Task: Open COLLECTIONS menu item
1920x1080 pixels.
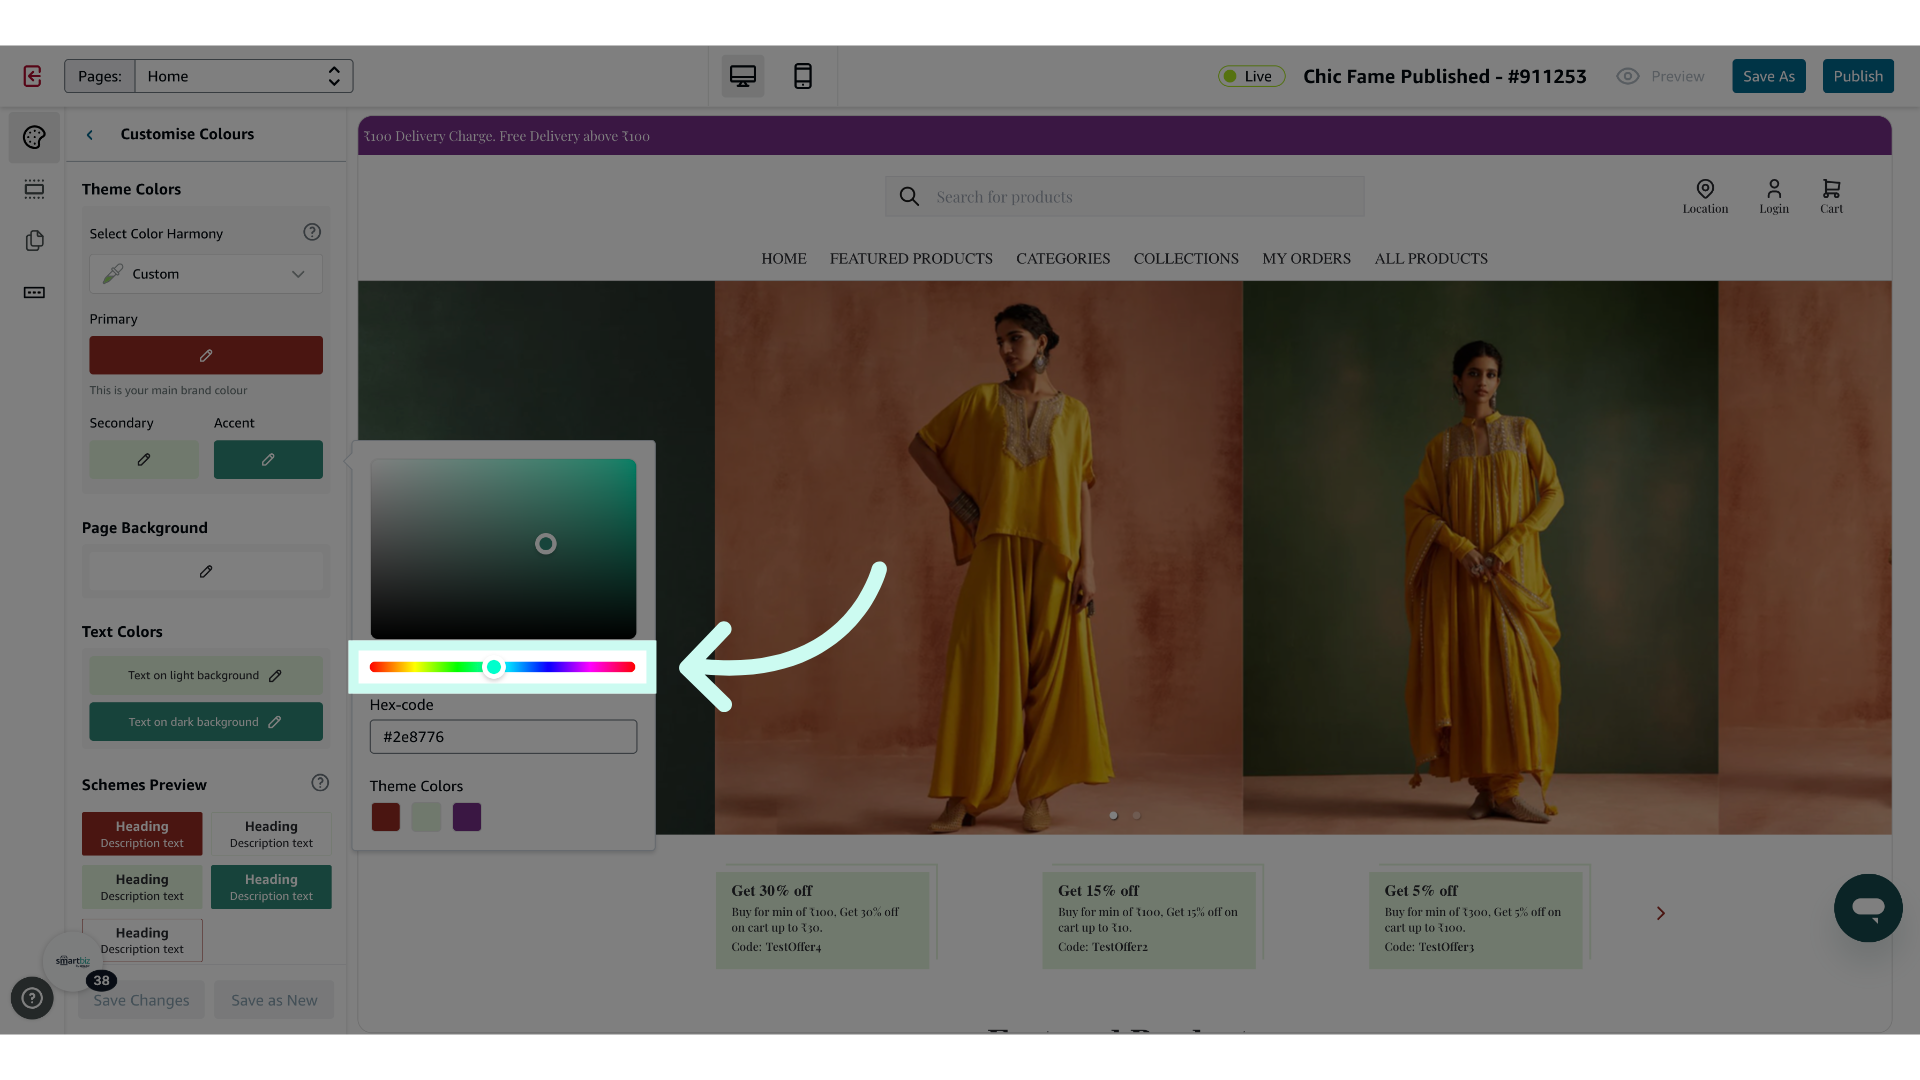Action: 1186,259
